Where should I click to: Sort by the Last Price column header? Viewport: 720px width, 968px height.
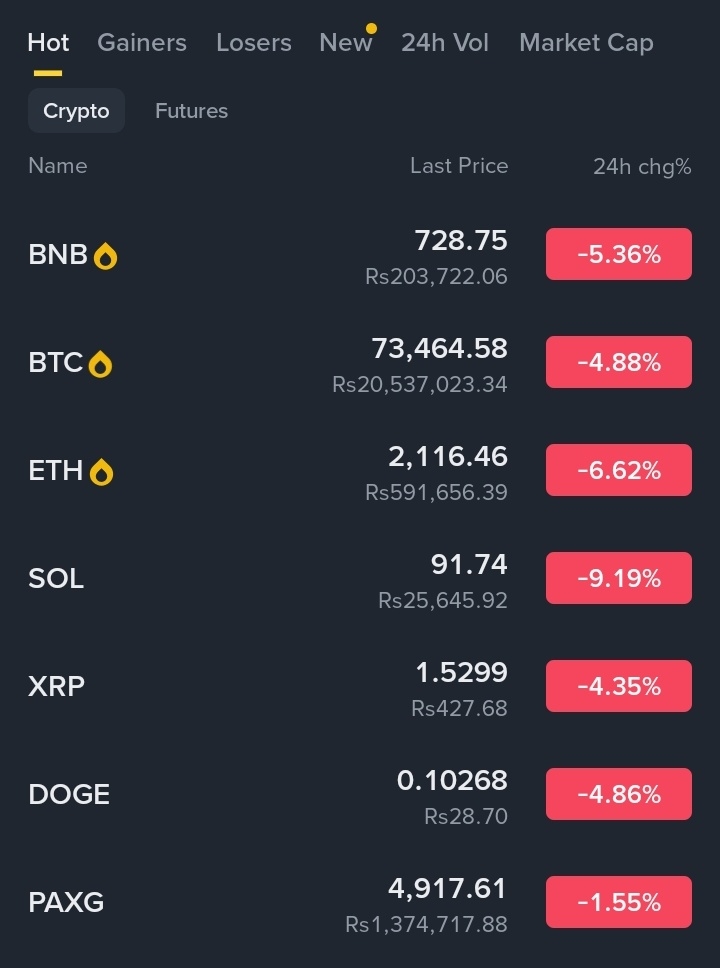coord(459,166)
